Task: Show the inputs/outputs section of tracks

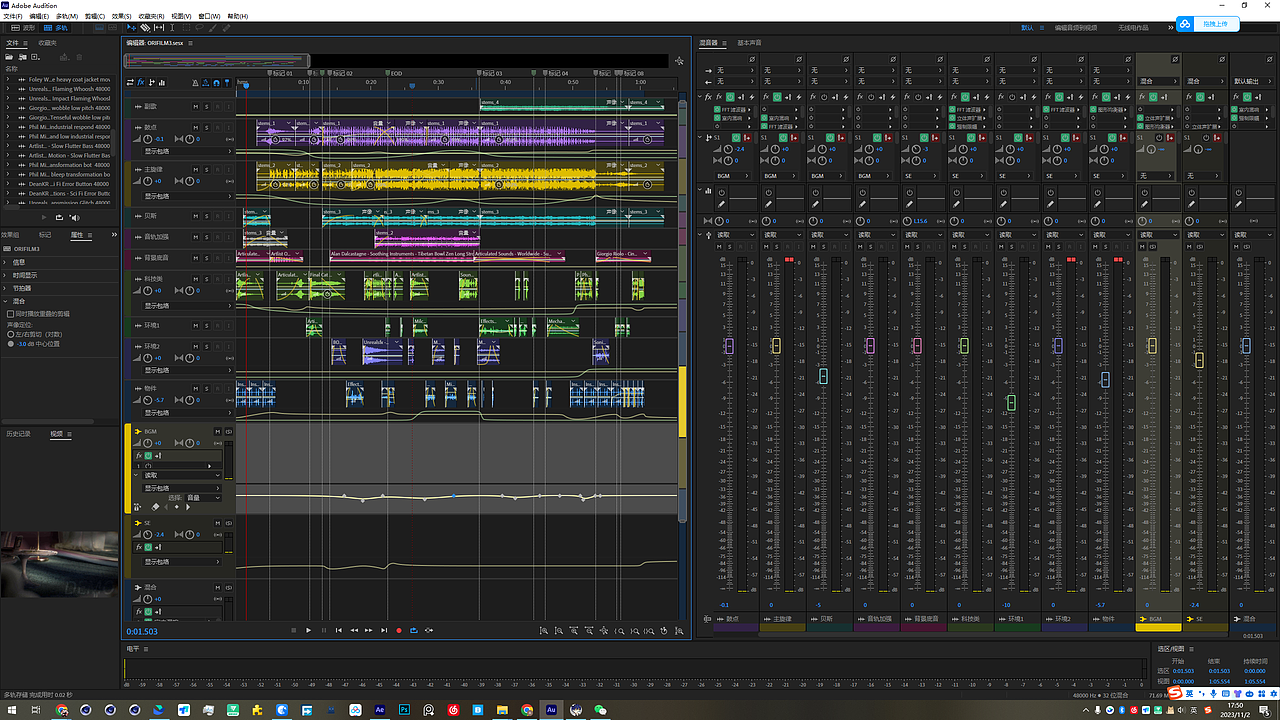Action: point(130,82)
